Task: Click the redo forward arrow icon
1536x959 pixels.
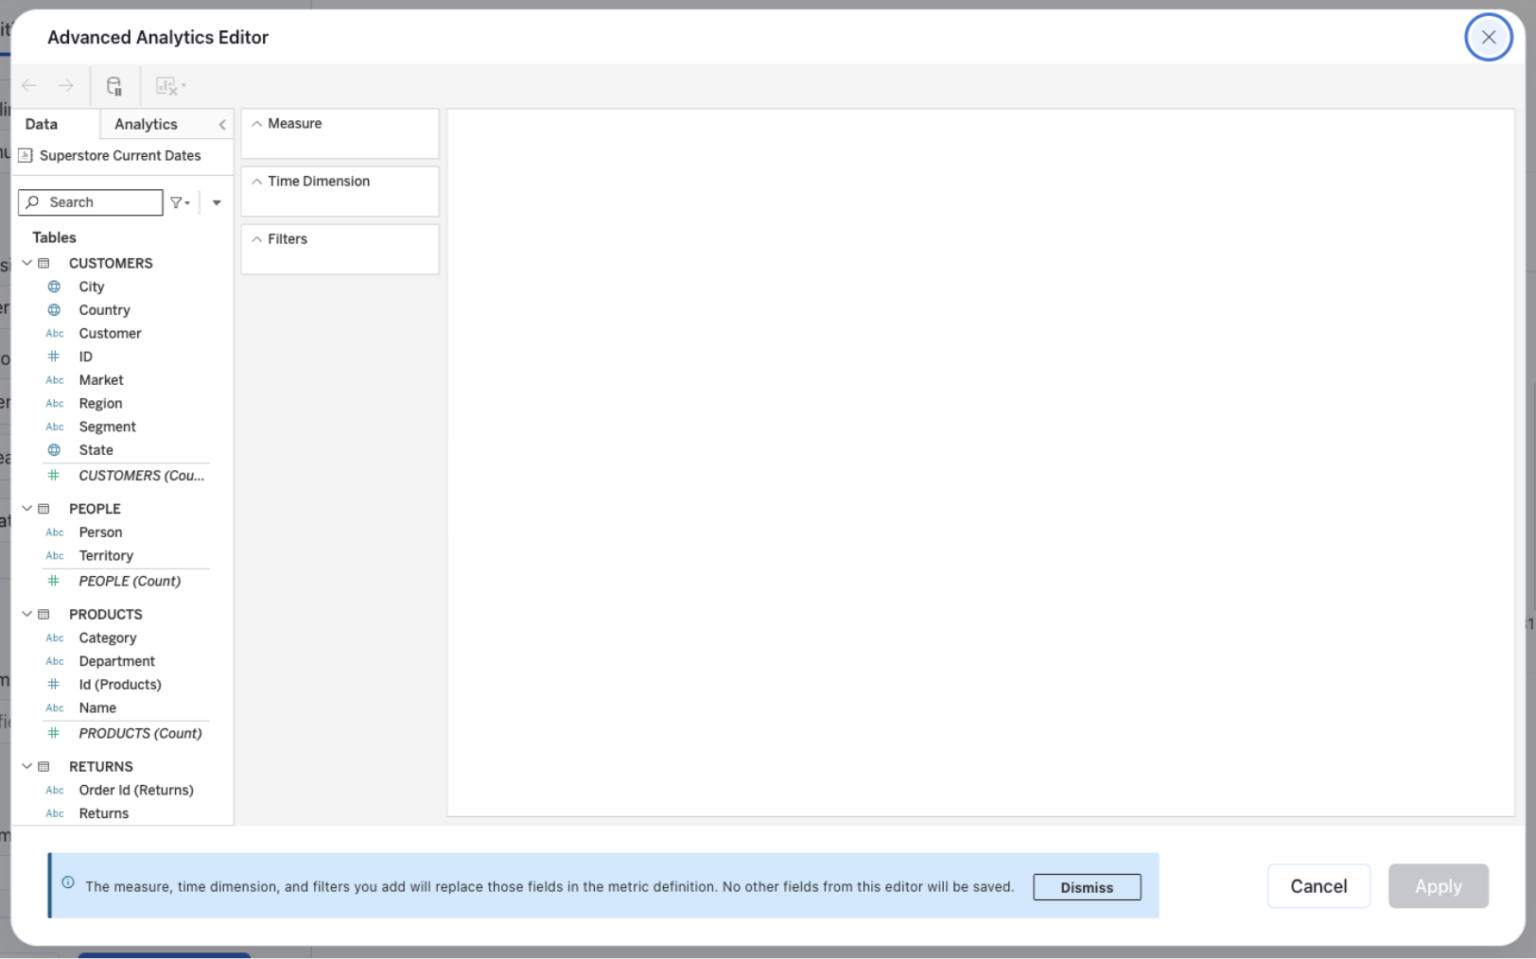Action: [x=66, y=86]
